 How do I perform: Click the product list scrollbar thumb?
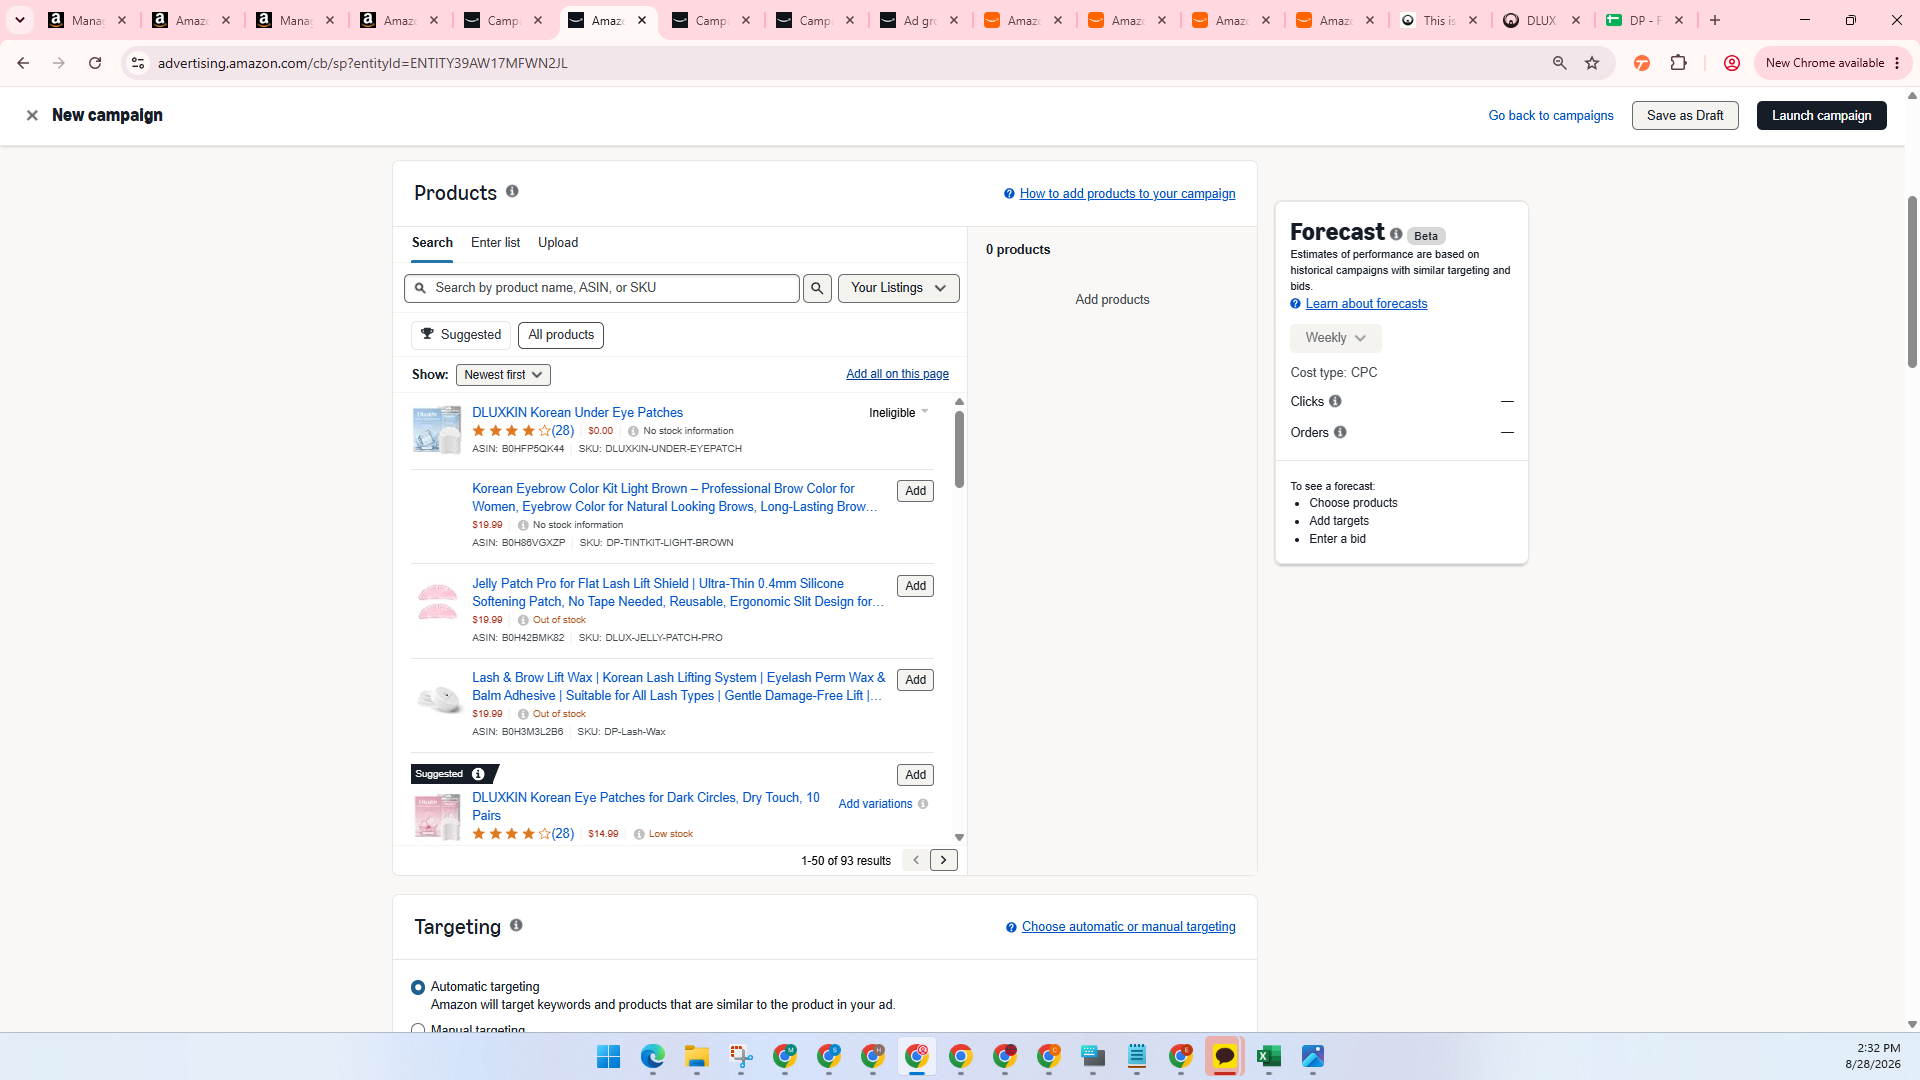959,450
